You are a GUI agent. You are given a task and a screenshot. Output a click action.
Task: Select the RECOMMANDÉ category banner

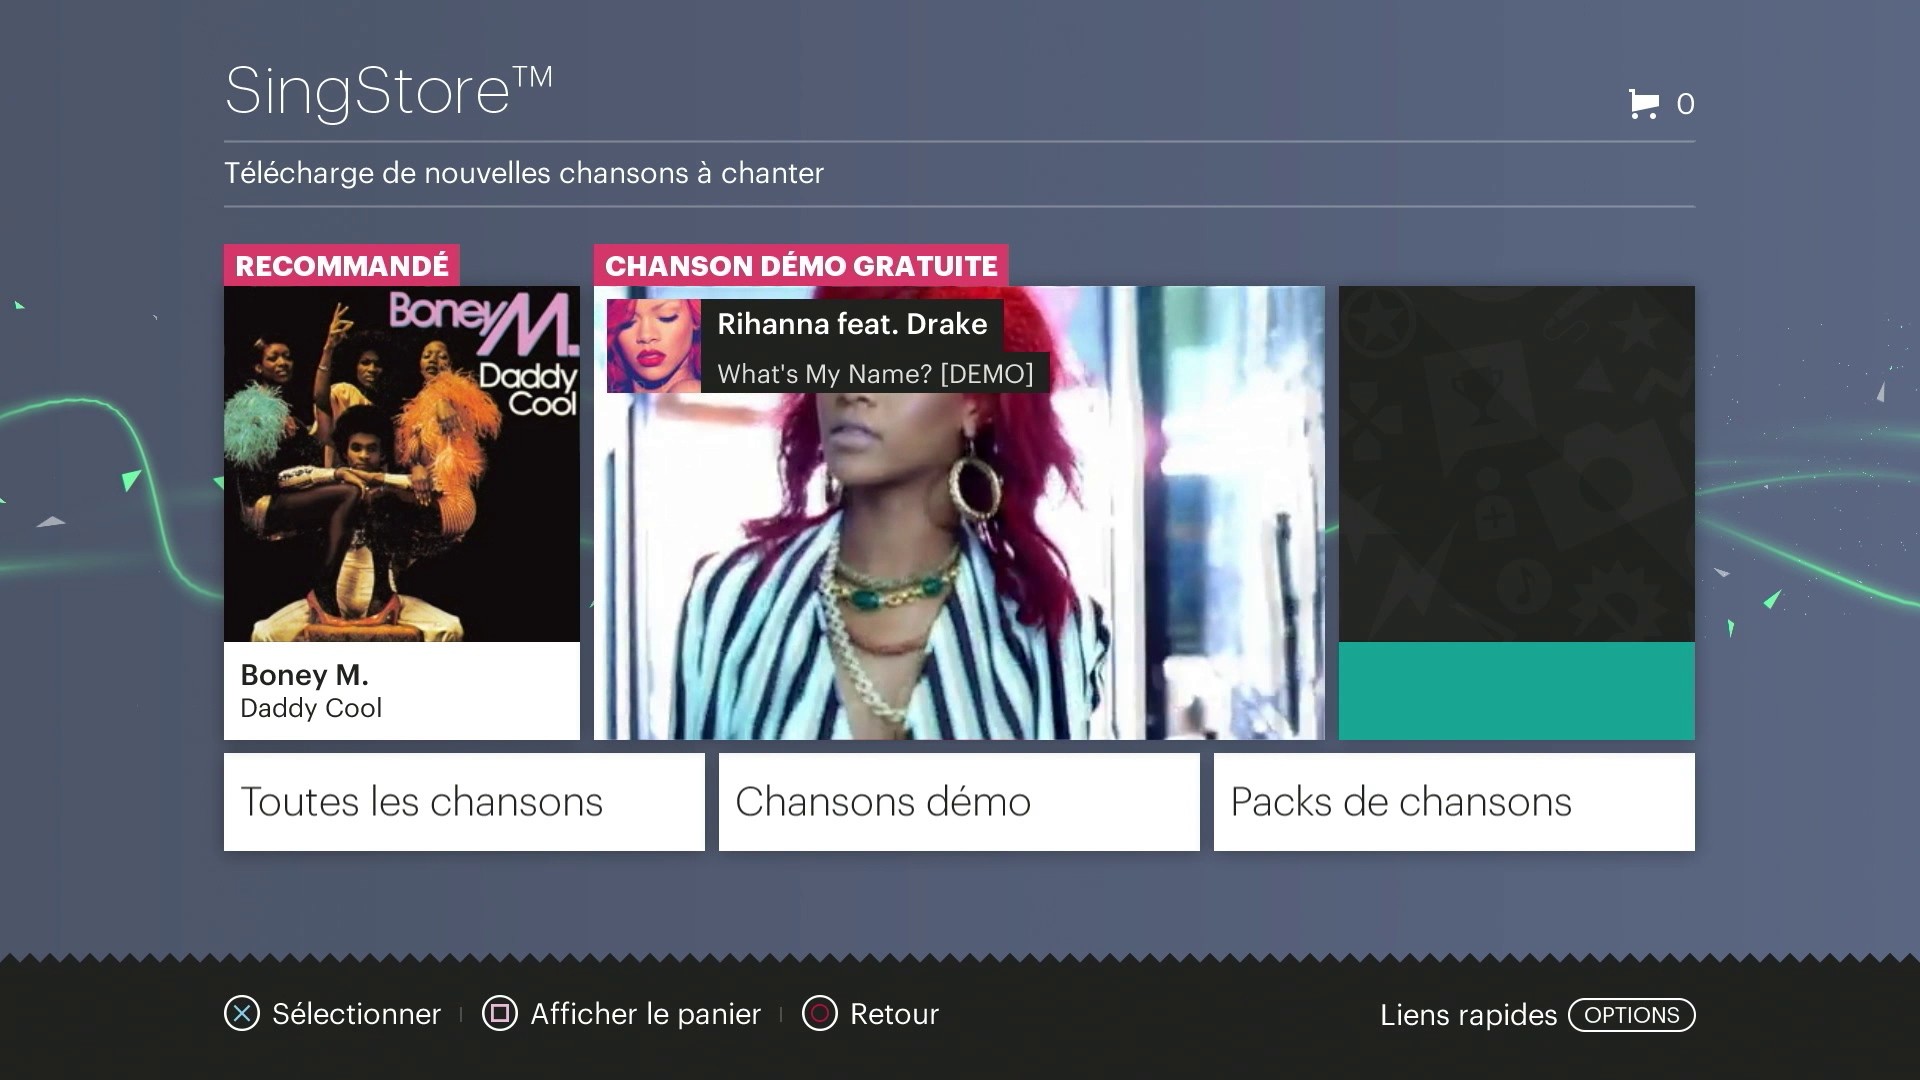(341, 265)
